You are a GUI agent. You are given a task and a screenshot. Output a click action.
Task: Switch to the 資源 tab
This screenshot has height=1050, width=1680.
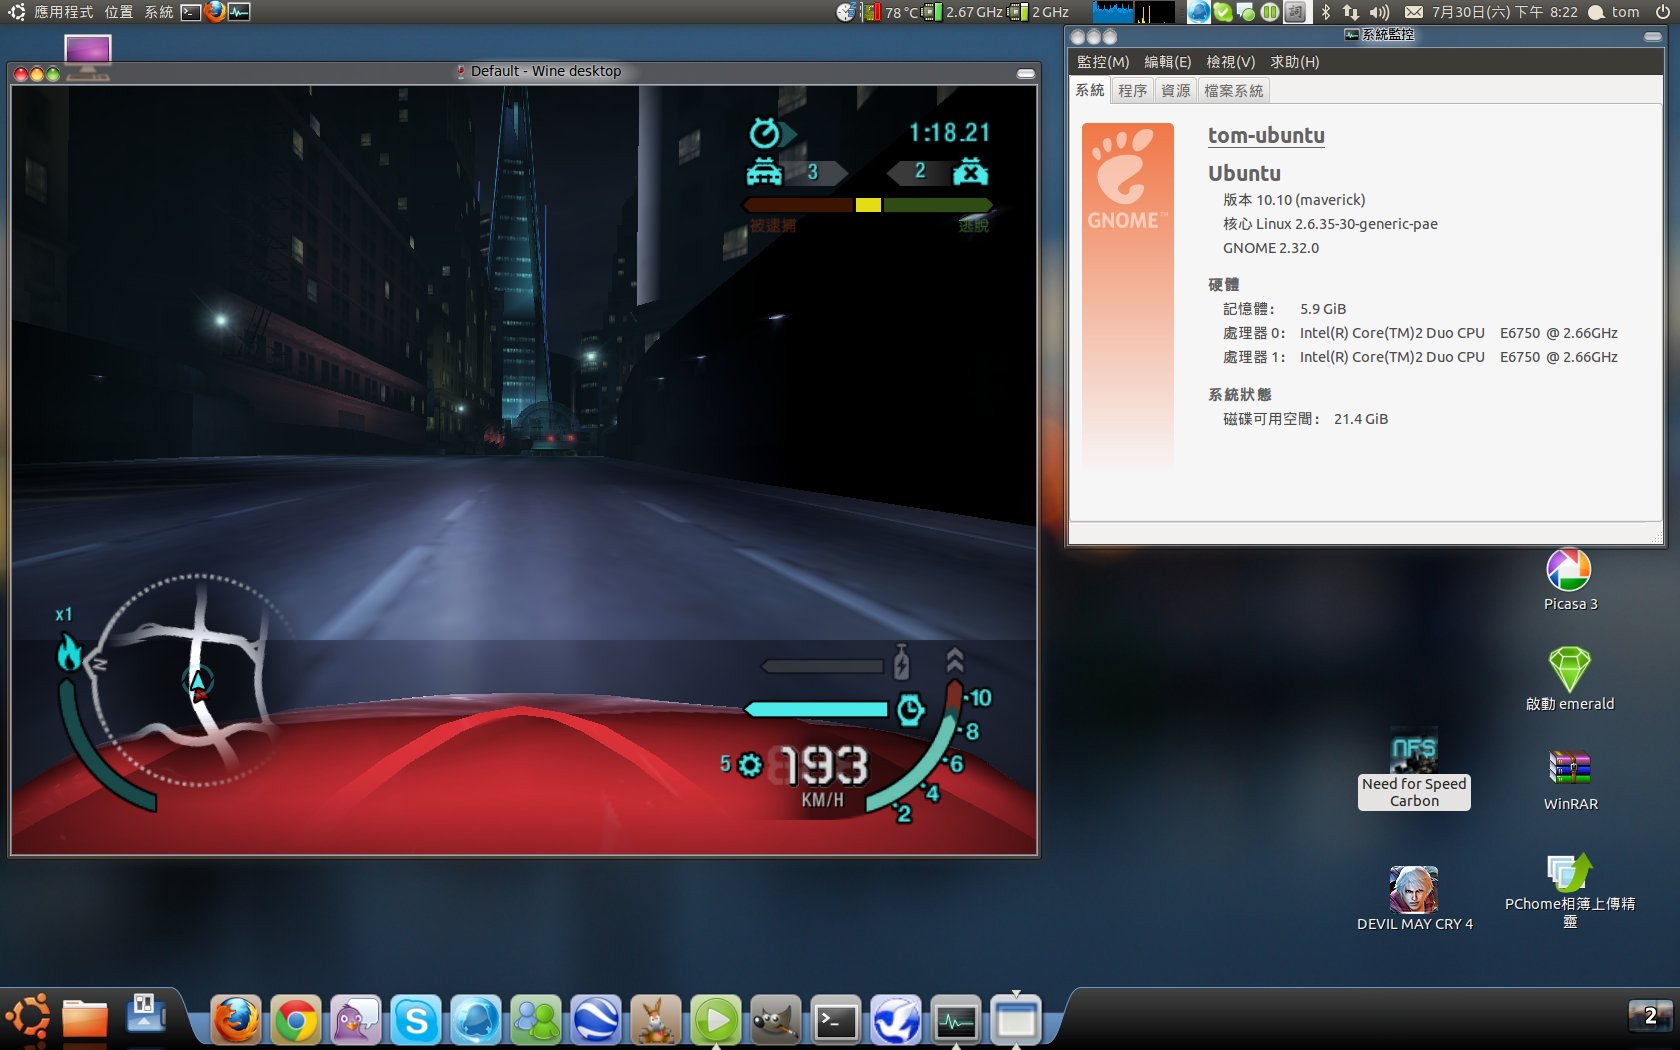[1176, 91]
